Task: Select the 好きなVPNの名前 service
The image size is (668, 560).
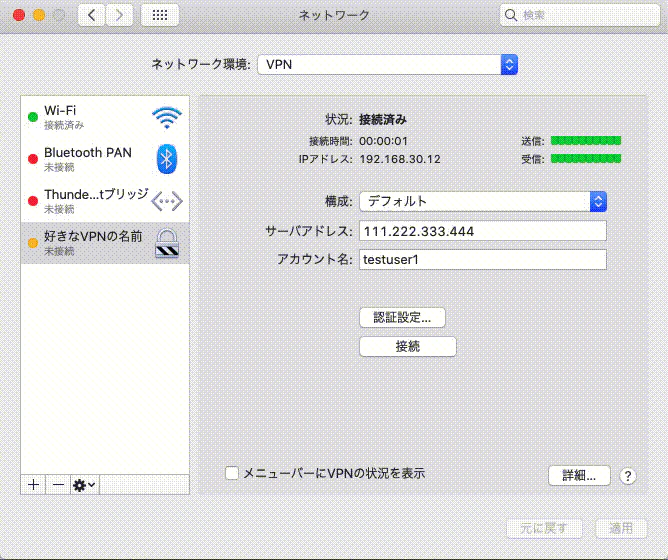Action: pyautogui.click(x=105, y=243)
